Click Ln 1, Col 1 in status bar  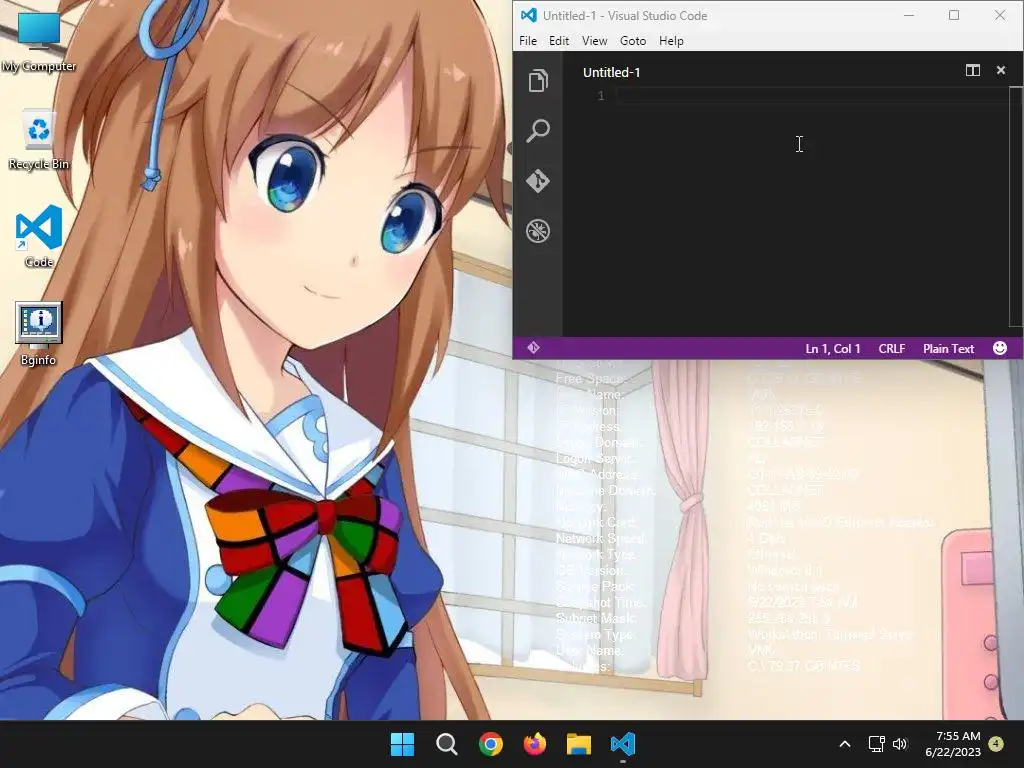tap(833, 349)
